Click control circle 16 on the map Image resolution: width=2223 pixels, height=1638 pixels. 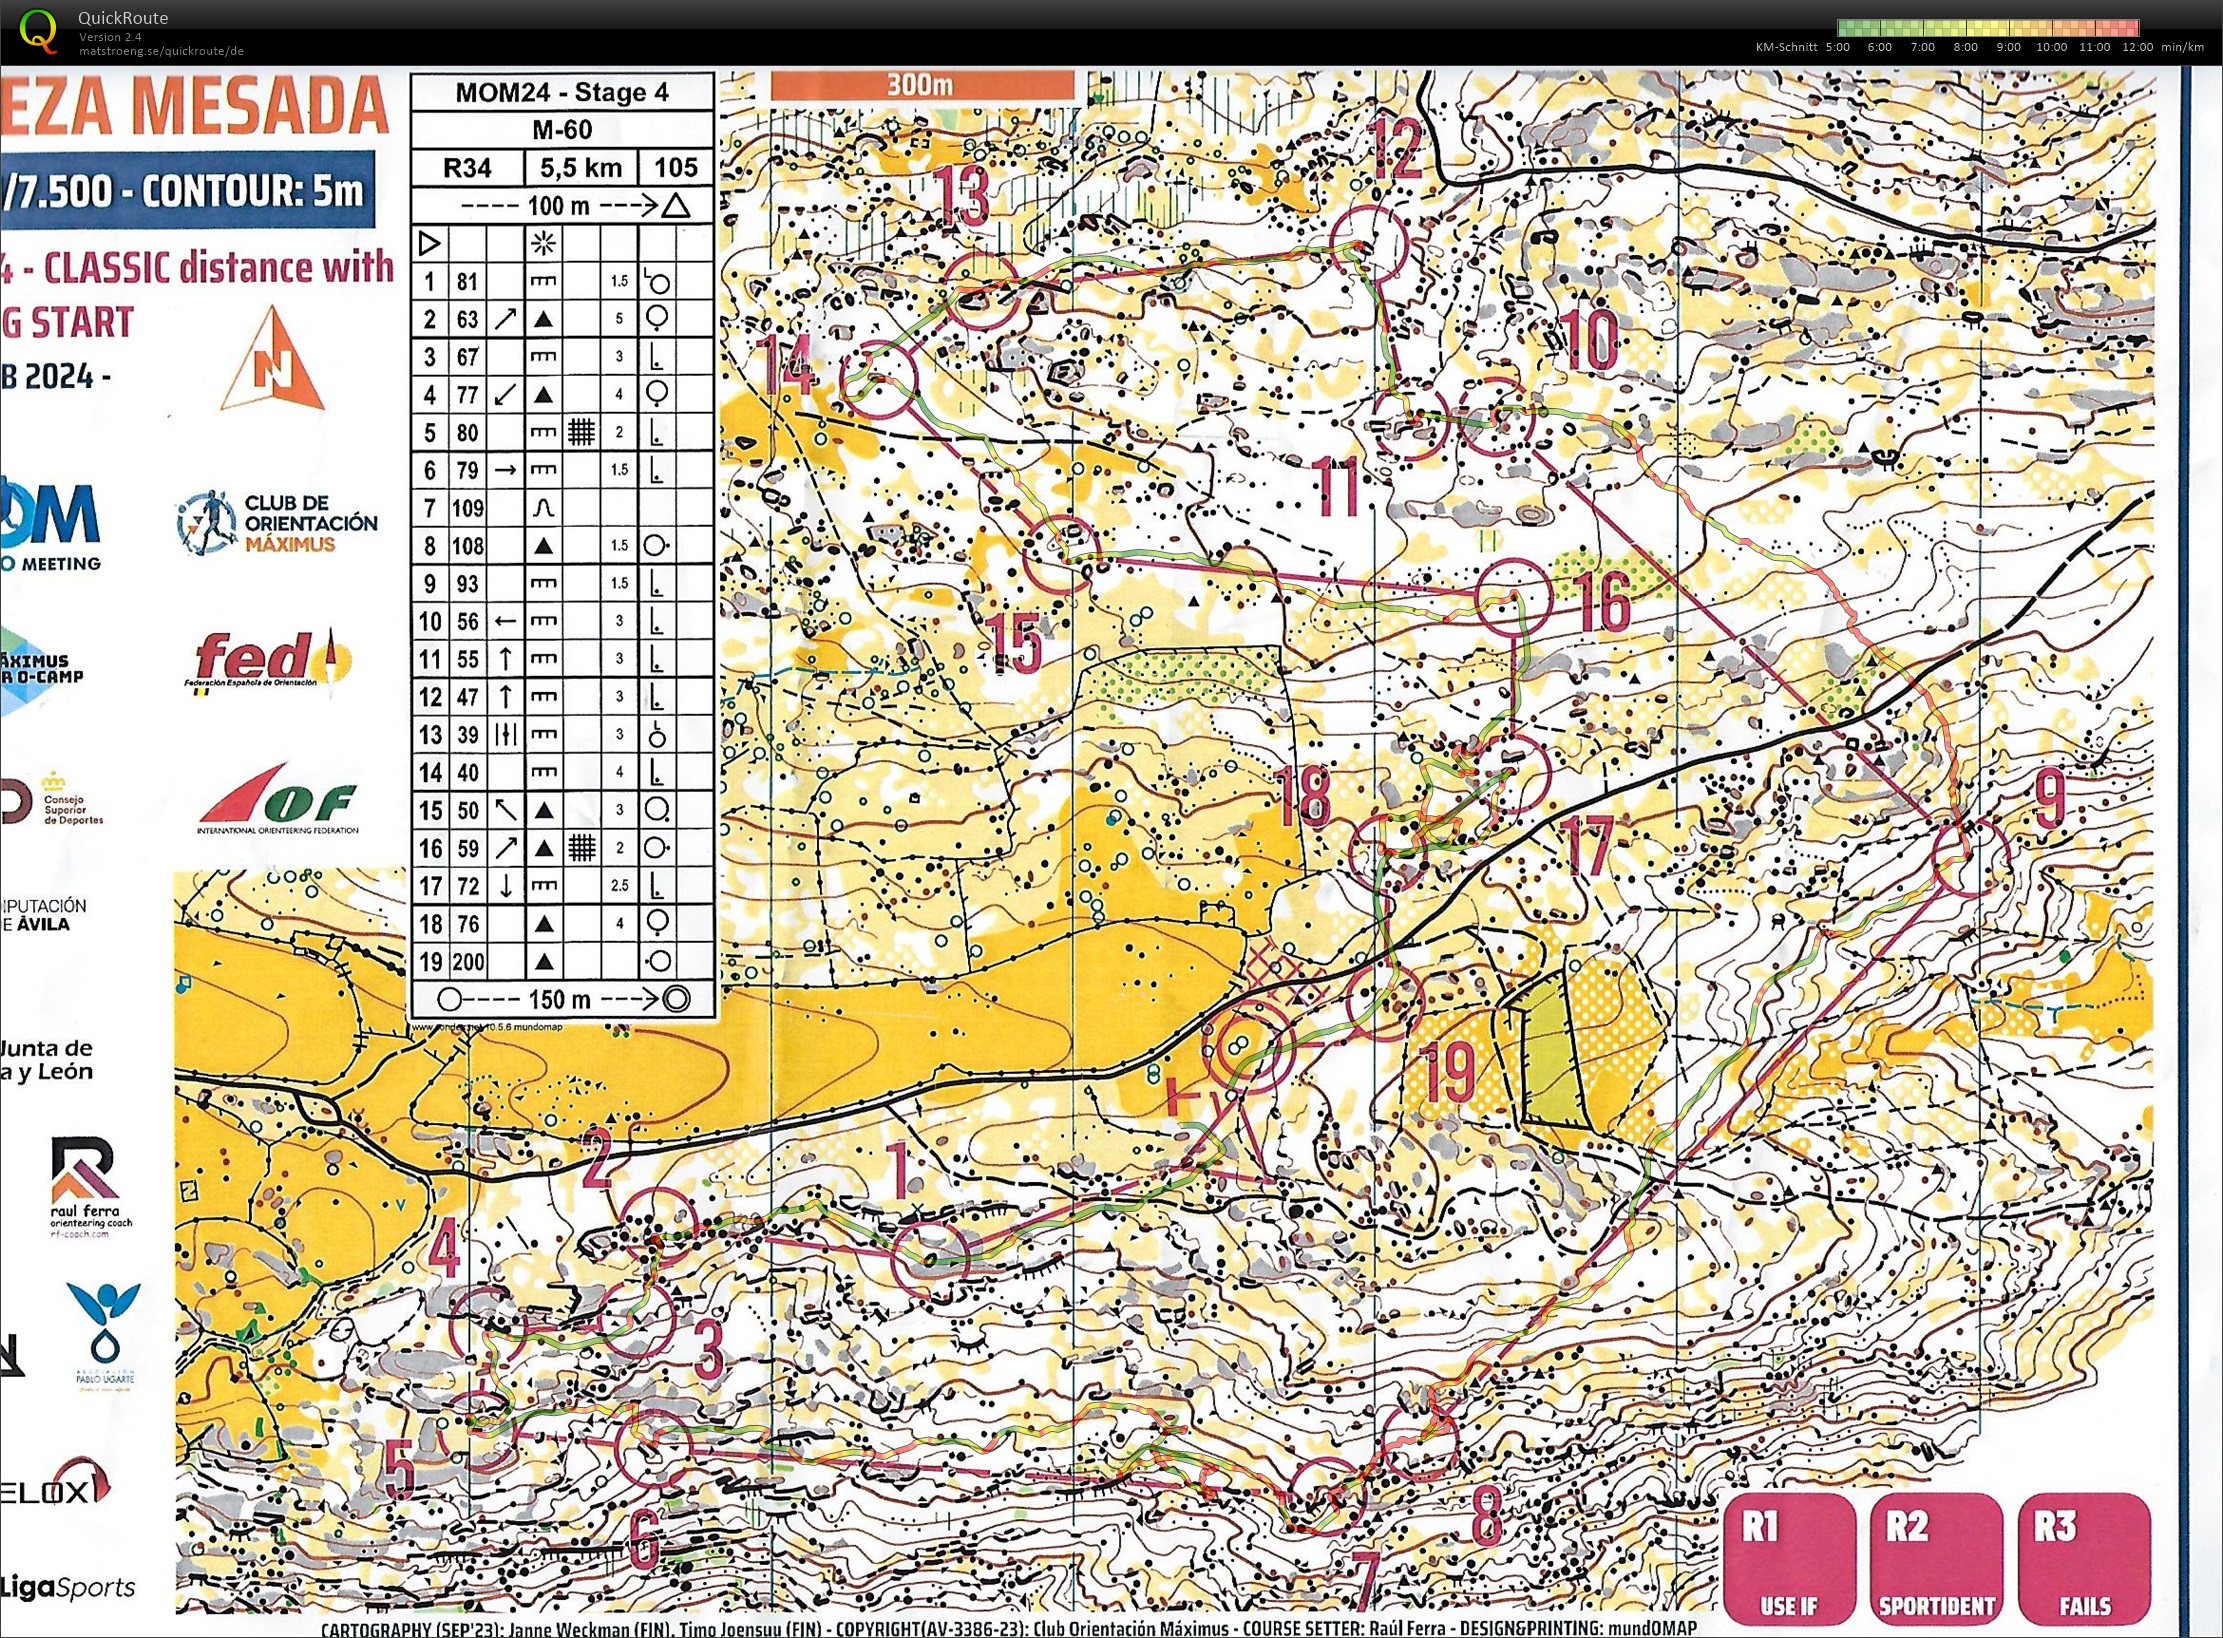coord(1513,596)
